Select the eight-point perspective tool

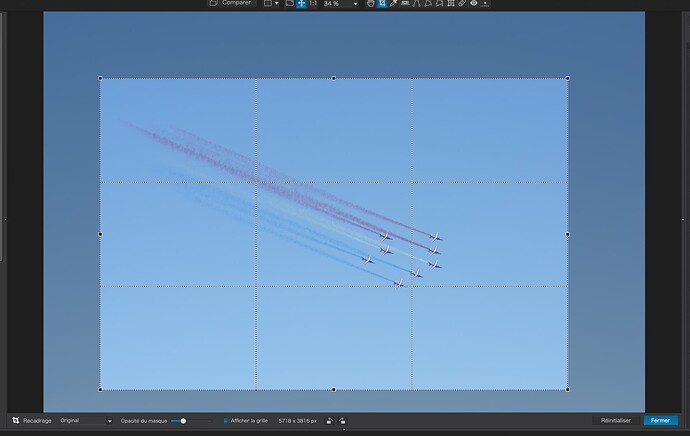click(439, 3)
